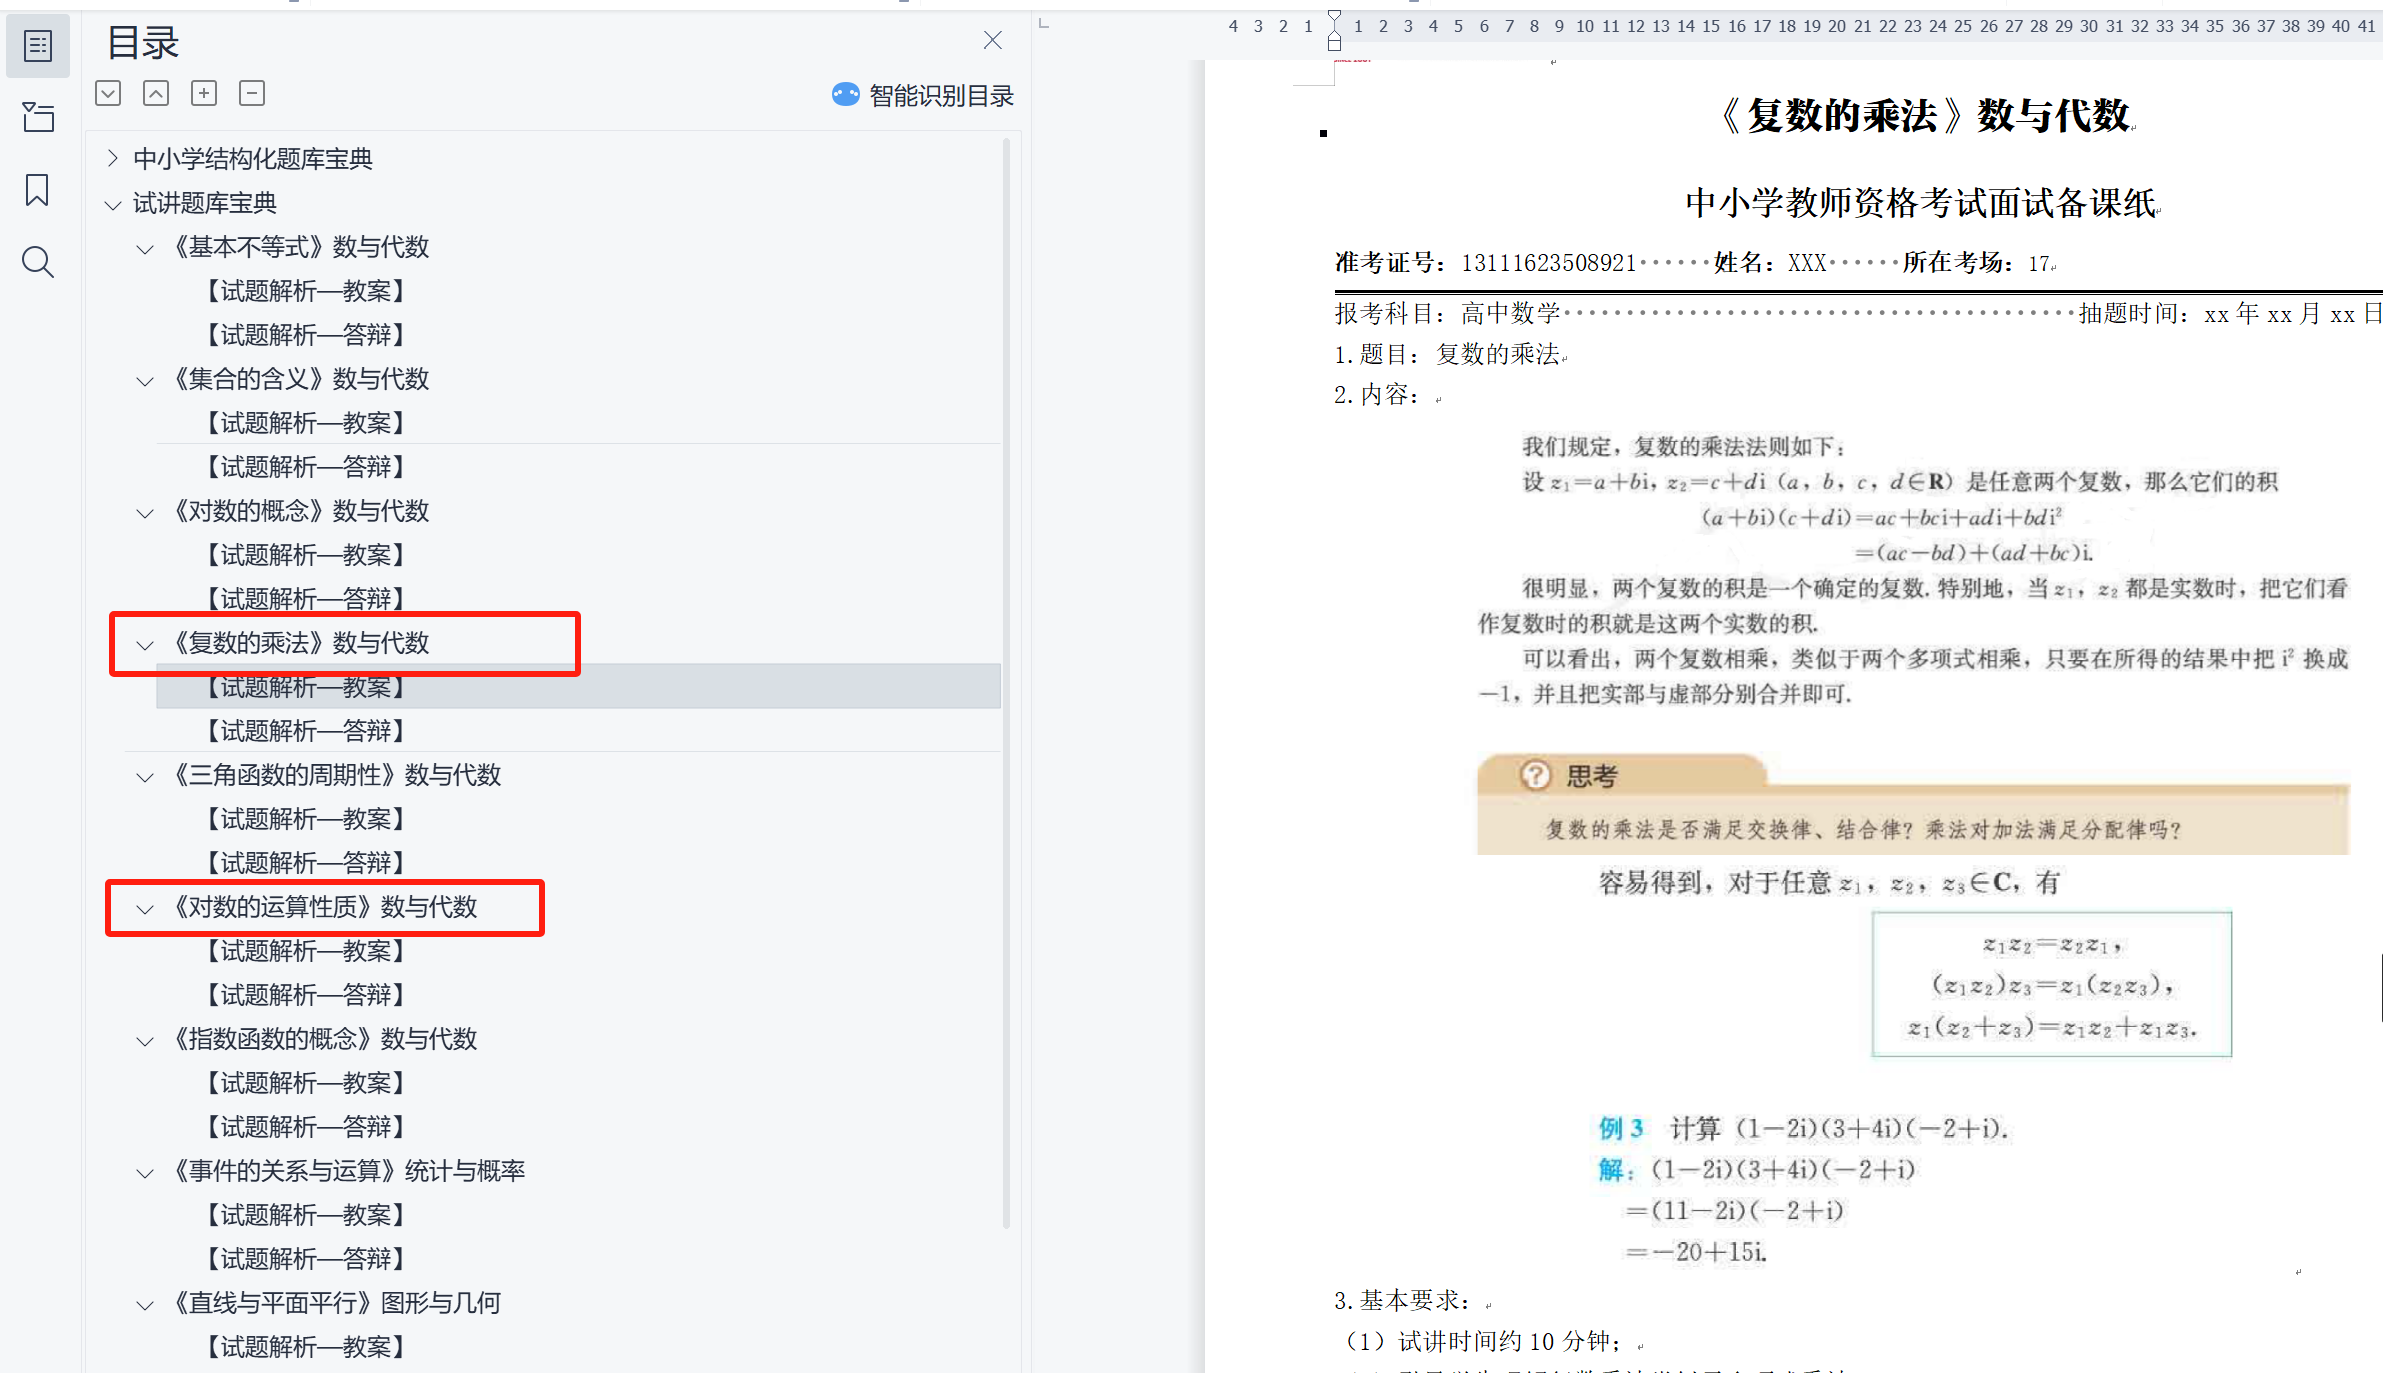Click the expand-all down arrow box icon
Image resolution: width=2383 pixels, height=1373 pixels.
click(x=108, y=94)
